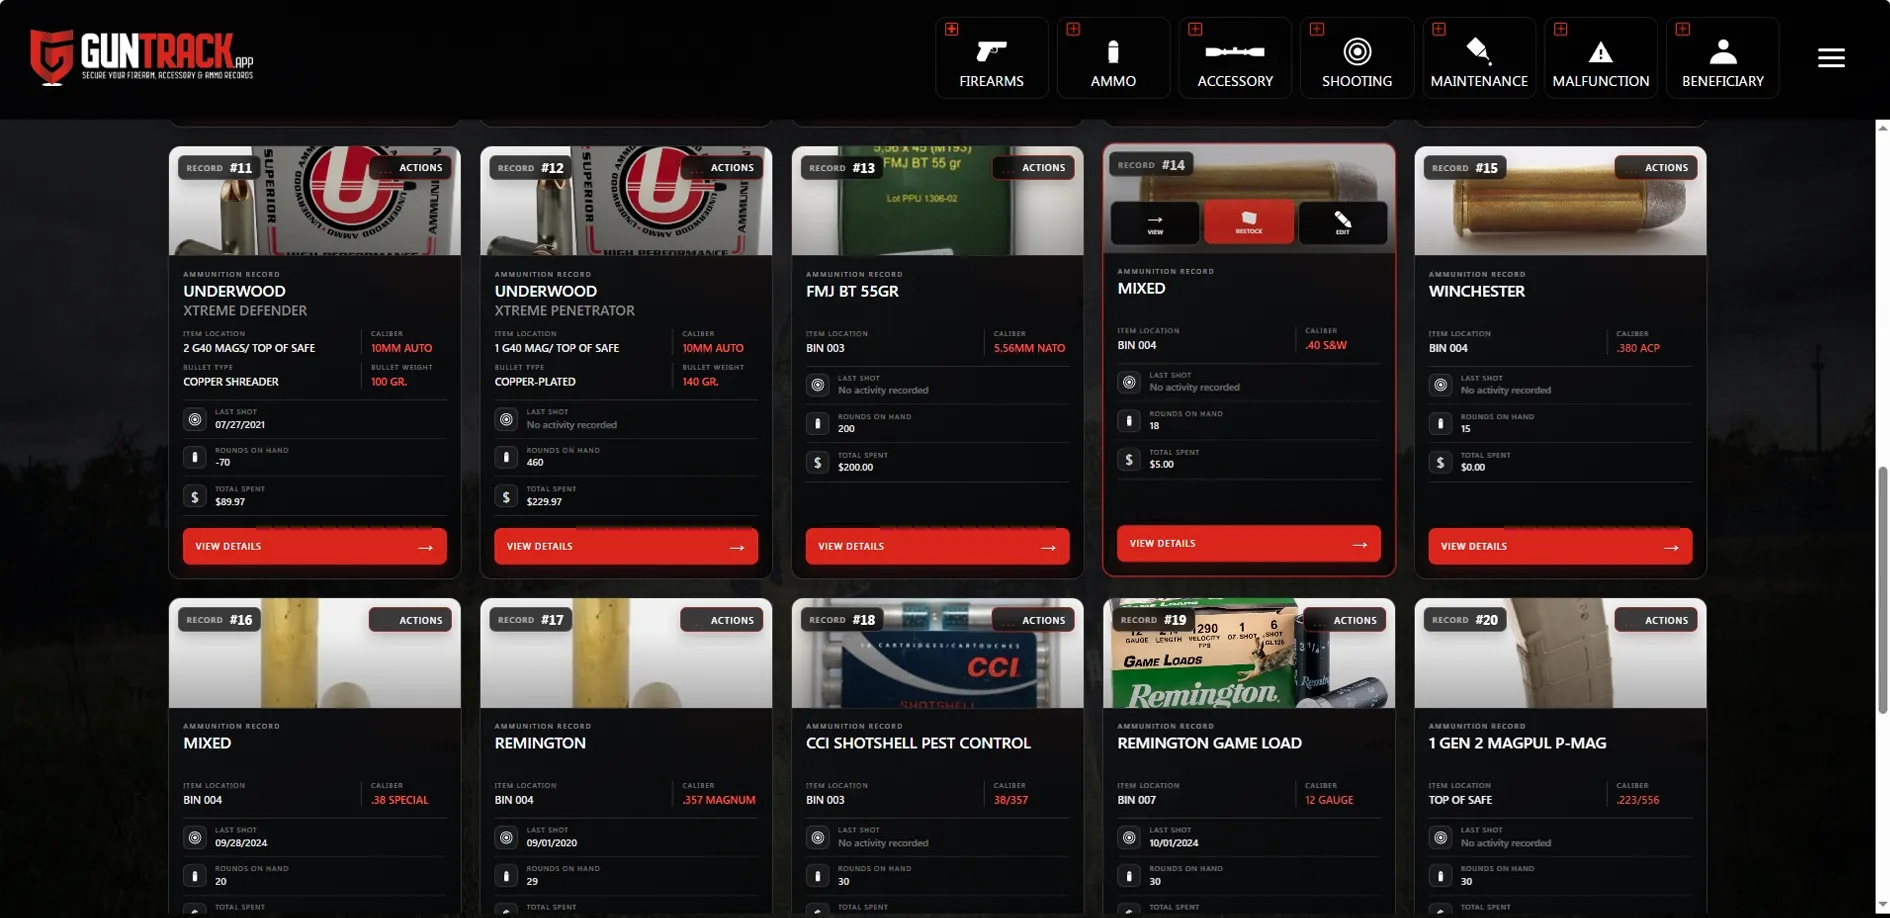Click the GunTrack logo
The image size is (1890, 918).
(x=142, y=56)
